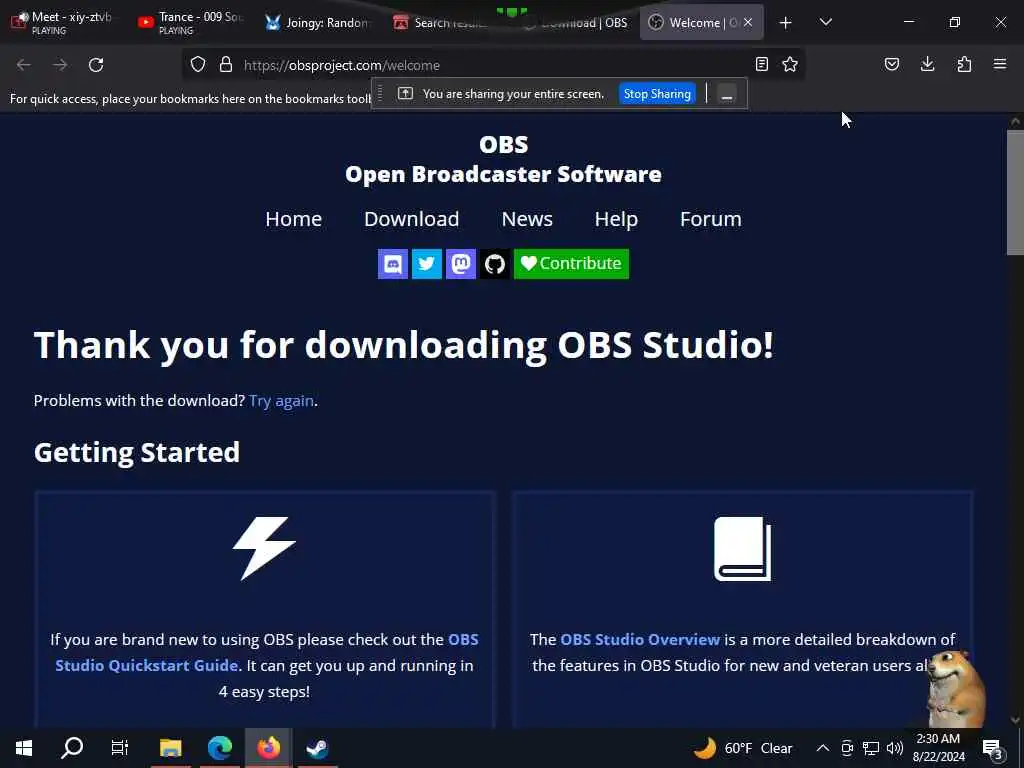Open the News nav link
The width and height of the screenshot is (1024, 768).
pyautogui.click(x=527, y=219)
